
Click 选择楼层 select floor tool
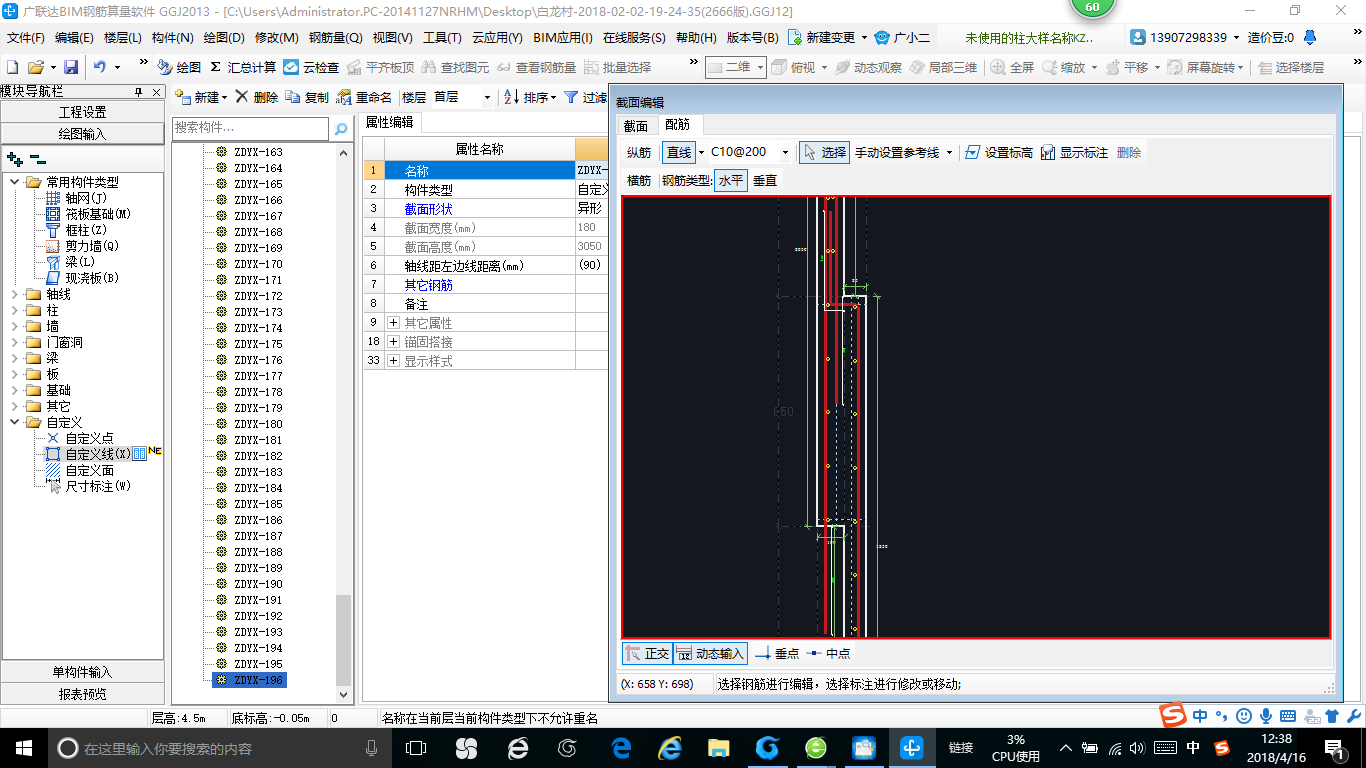1291,67
